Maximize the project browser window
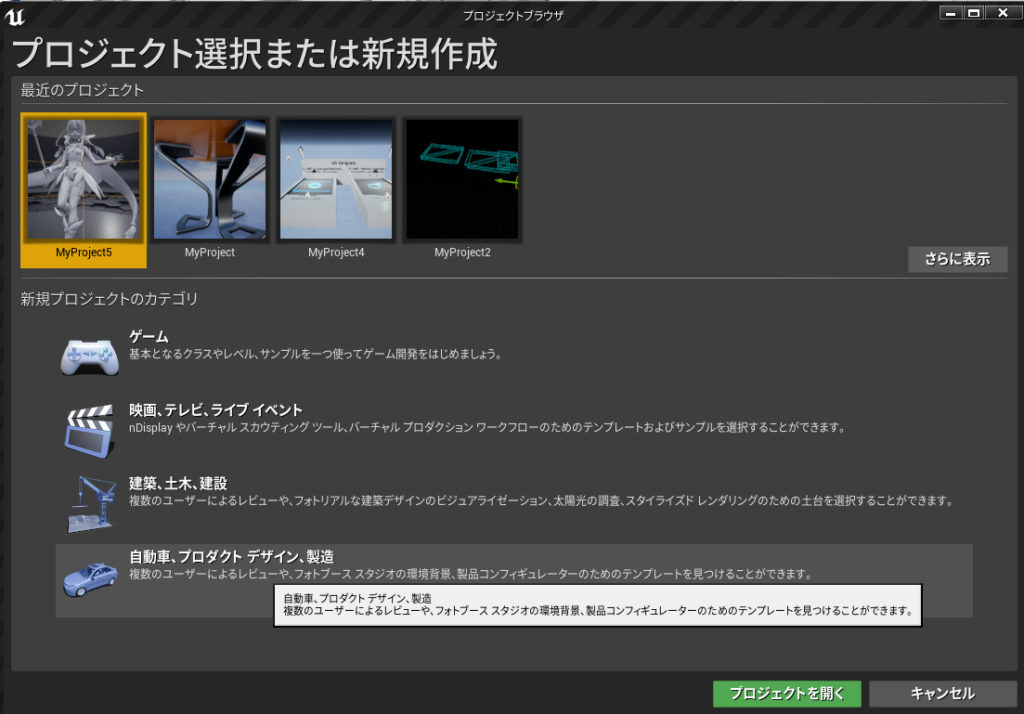Viewport: 1024px width, 714px height. pyautogui.click(x=974, y=12)
